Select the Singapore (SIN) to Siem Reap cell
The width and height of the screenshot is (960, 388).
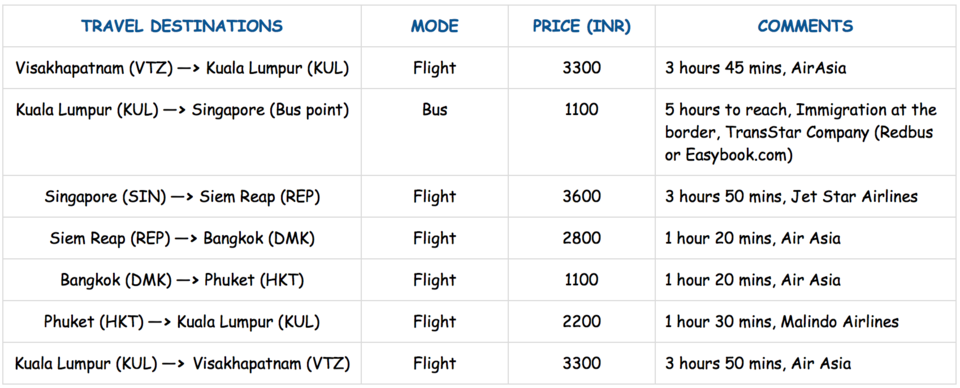click(182, 196)
